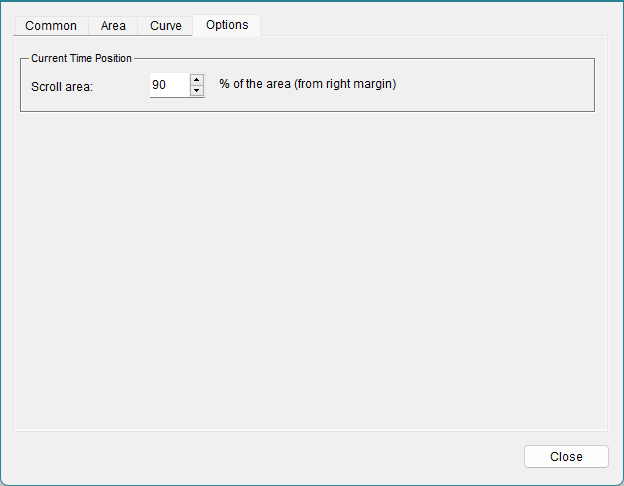Open the Area tab
The height and width of the screenshot is (486, 624).
(113, 26)
